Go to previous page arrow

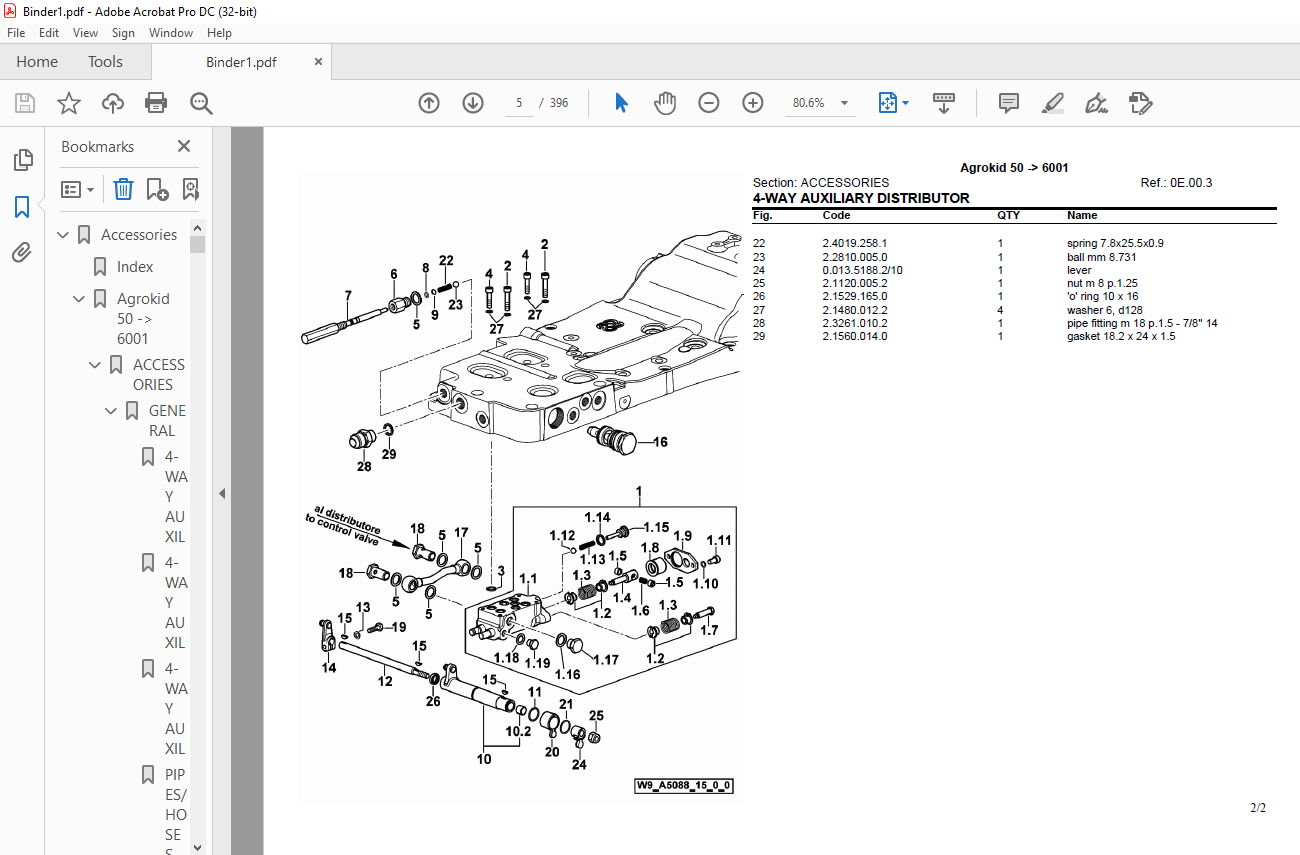pyautogui.click(x=429, y=102)
